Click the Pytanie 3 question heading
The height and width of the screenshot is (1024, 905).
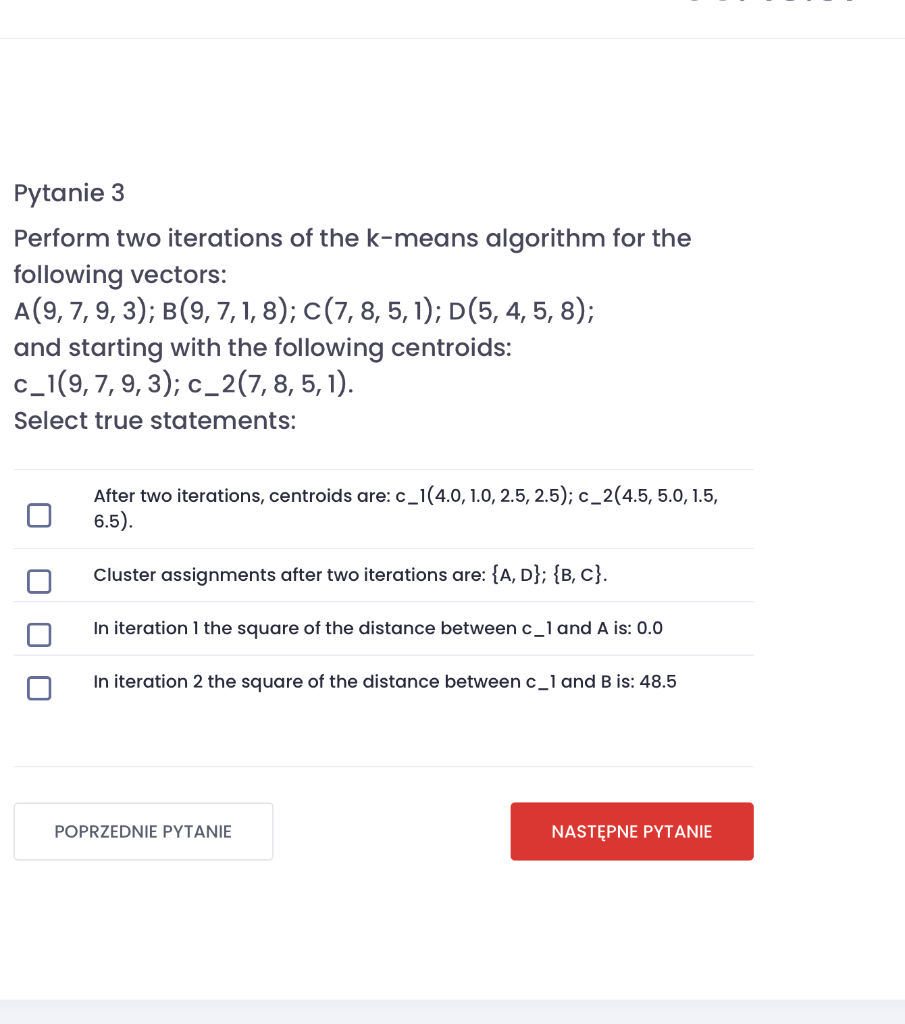pyautogui.click(x=69, y=193)
